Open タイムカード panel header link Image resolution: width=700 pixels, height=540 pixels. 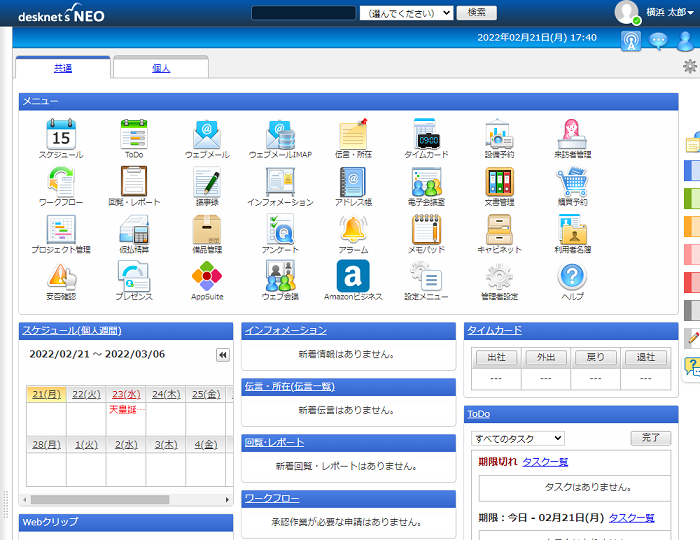tap(494, 330)
